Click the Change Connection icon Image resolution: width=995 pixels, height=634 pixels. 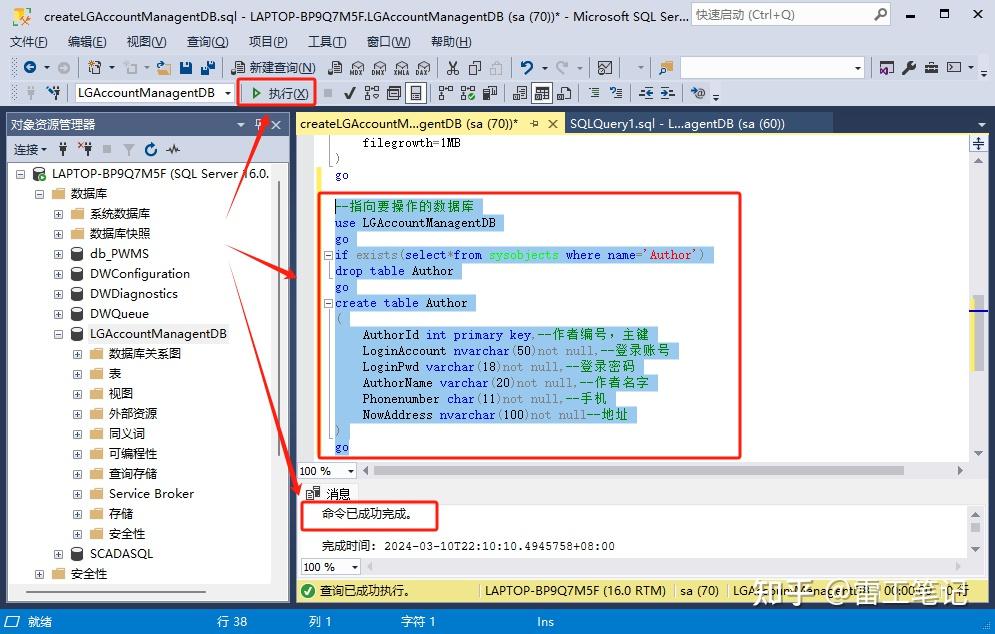53,93
